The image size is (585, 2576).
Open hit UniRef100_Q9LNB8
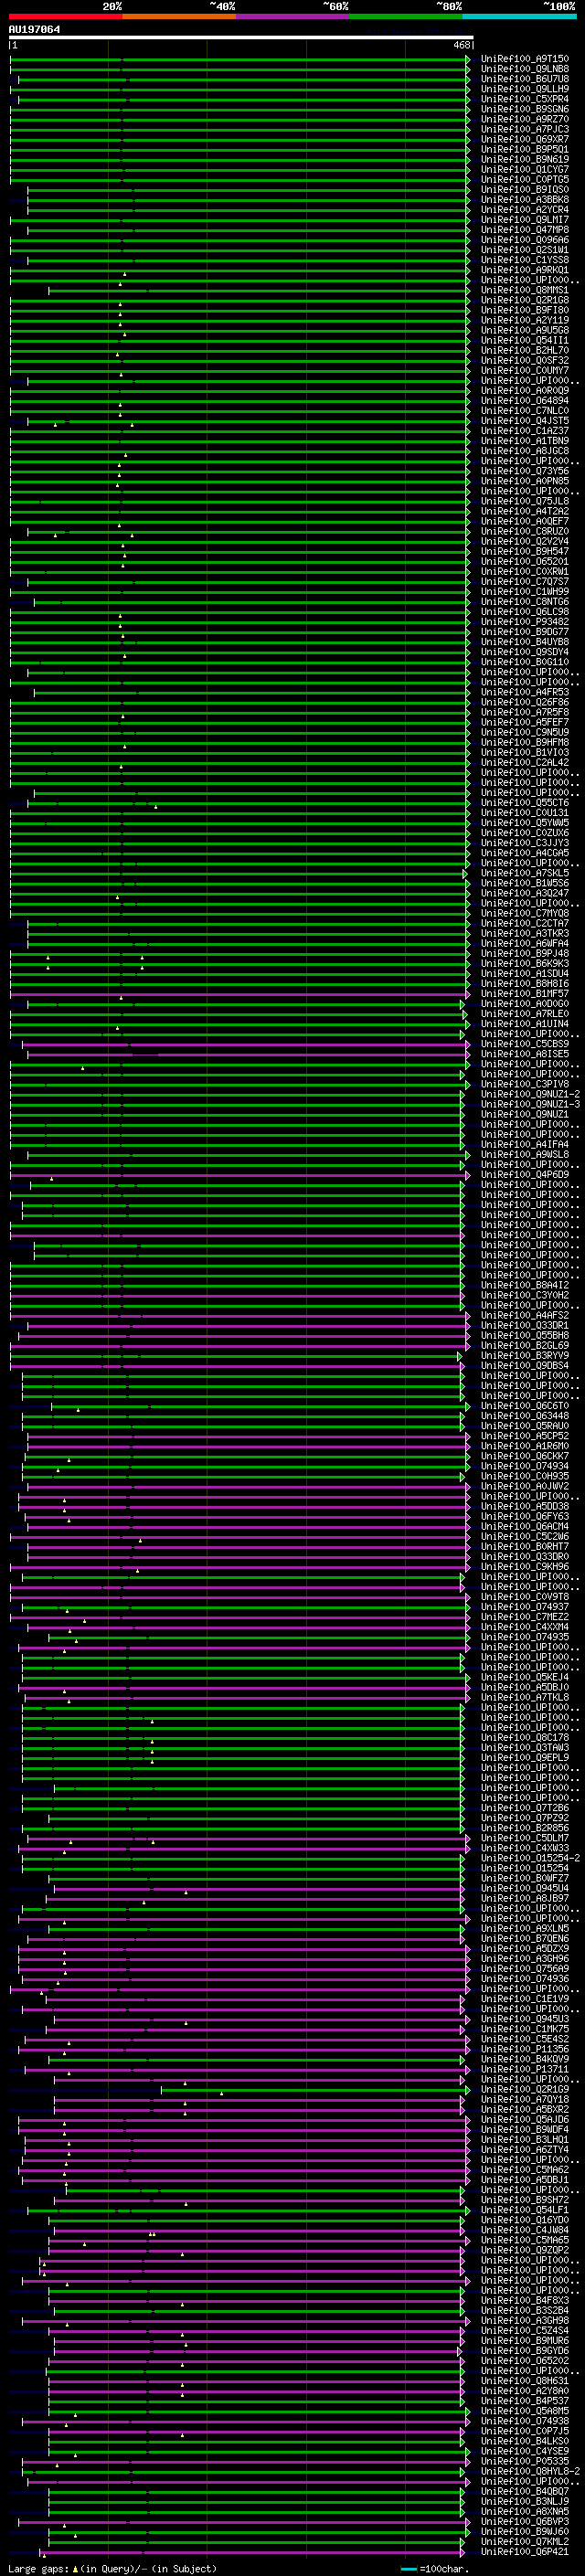(x=525, y=69)
